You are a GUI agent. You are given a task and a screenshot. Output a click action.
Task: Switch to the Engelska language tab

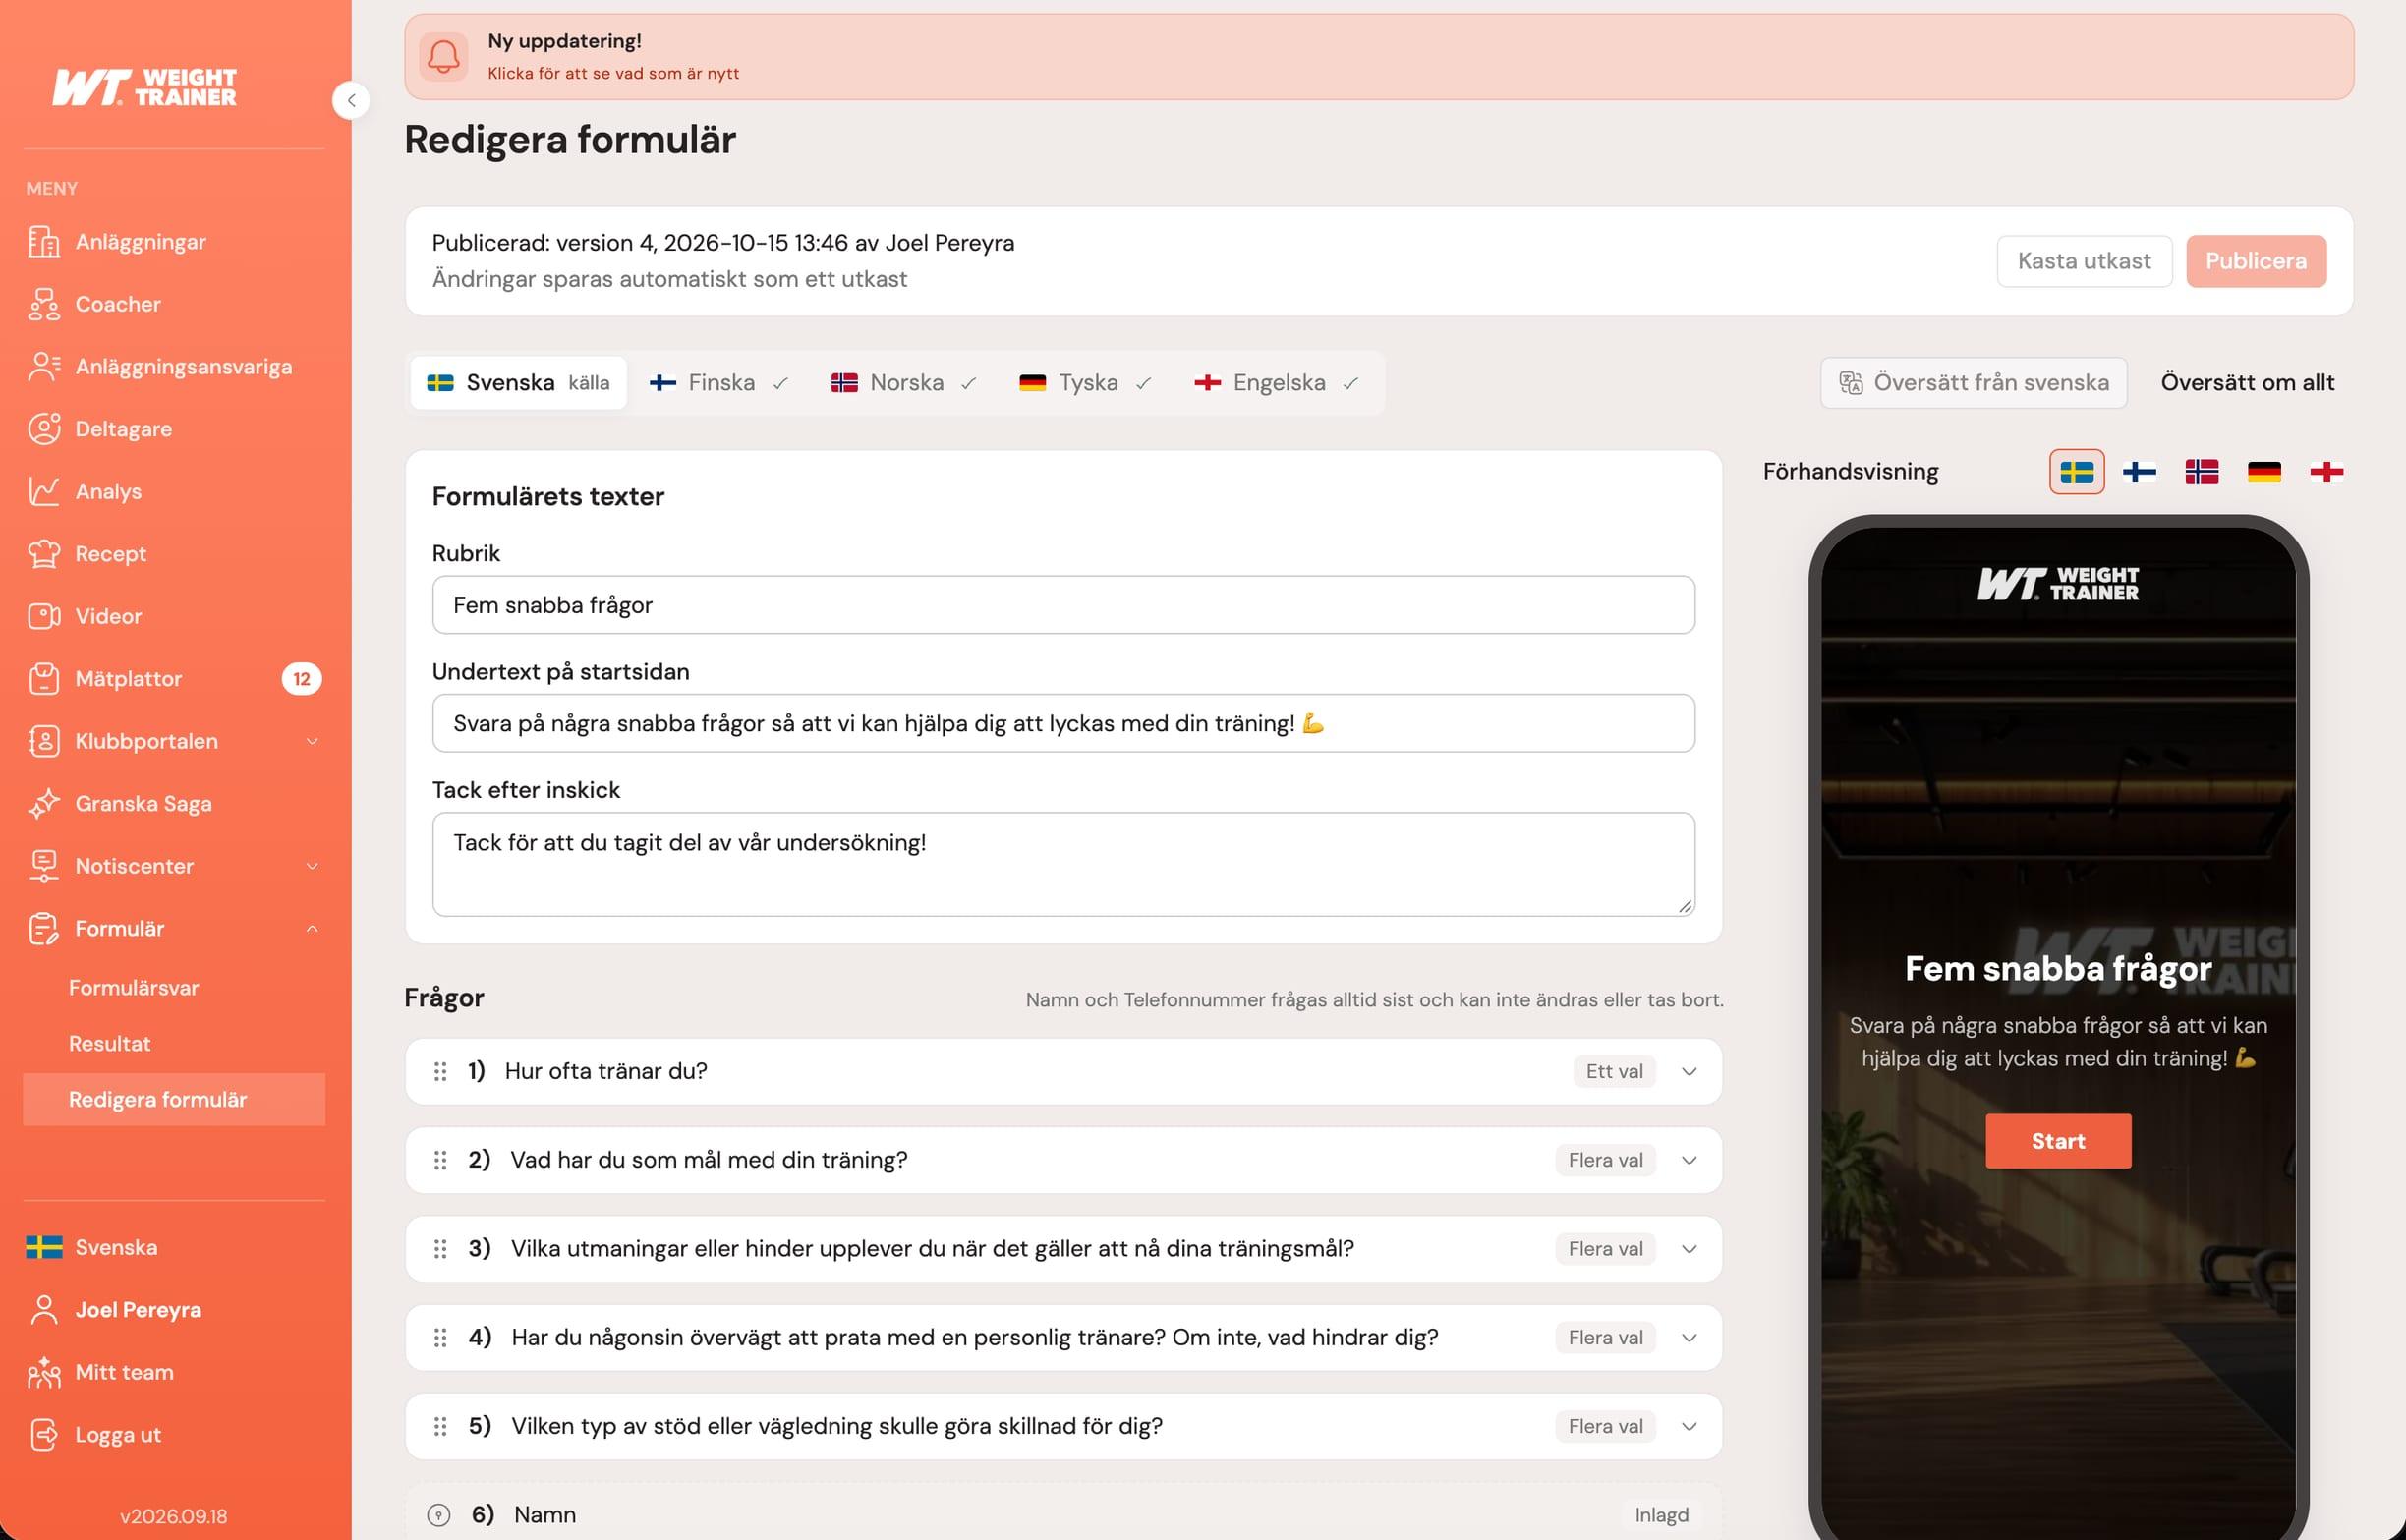[x=1277, y=383]
